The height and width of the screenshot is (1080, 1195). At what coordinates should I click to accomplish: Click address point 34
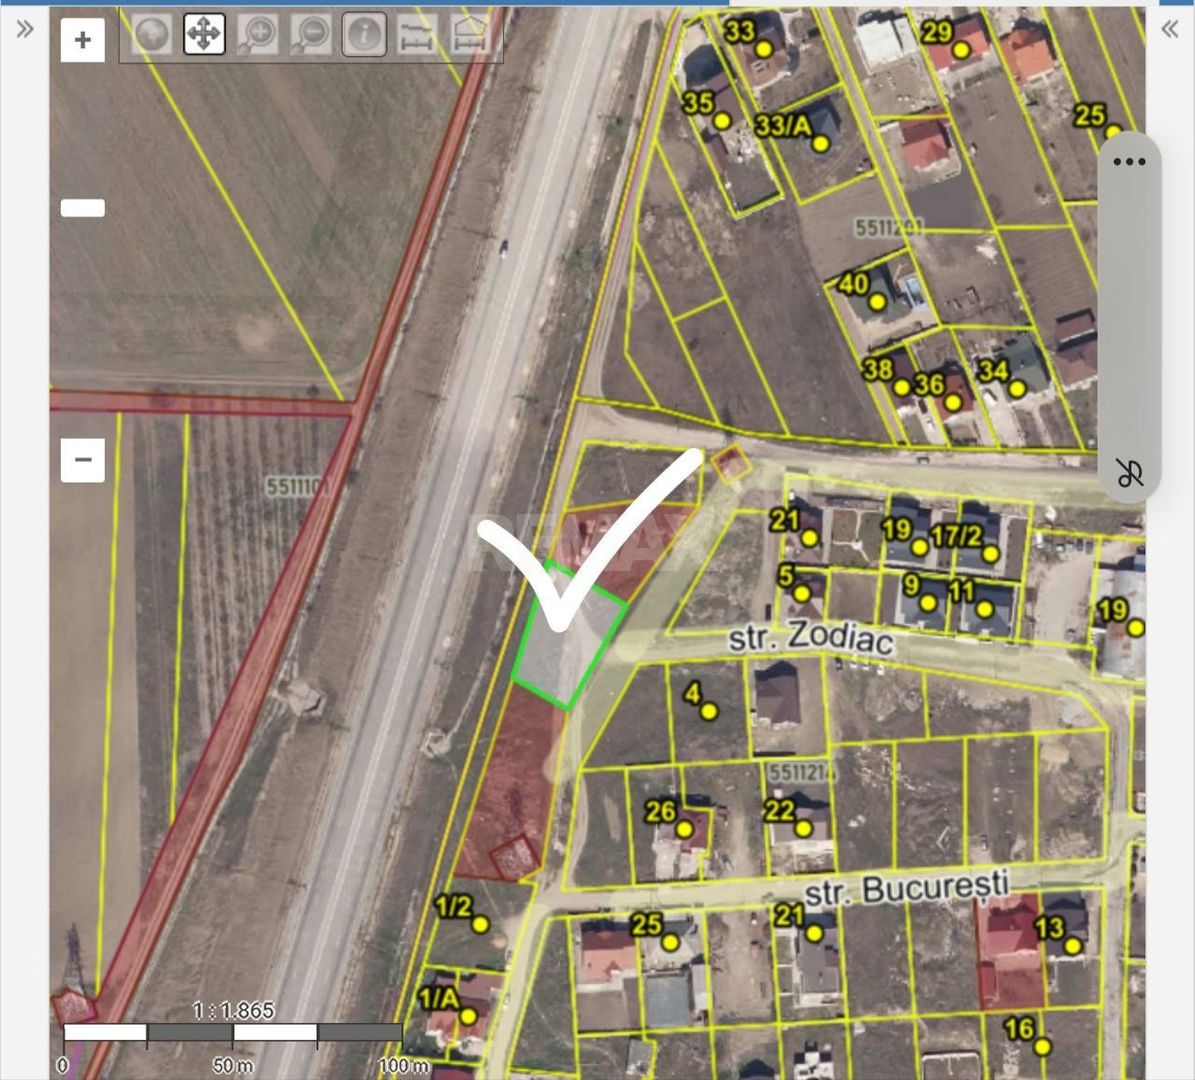click(1017, 389)
